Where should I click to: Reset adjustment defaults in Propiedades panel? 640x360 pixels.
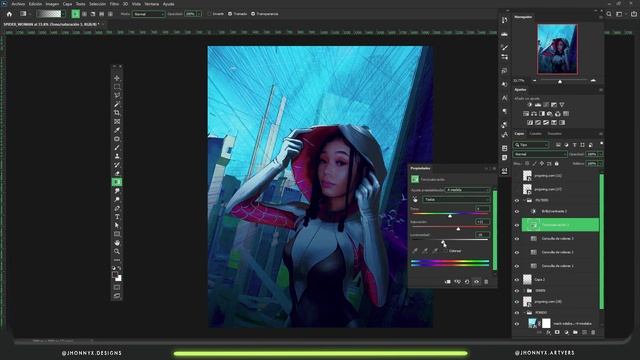467,282
